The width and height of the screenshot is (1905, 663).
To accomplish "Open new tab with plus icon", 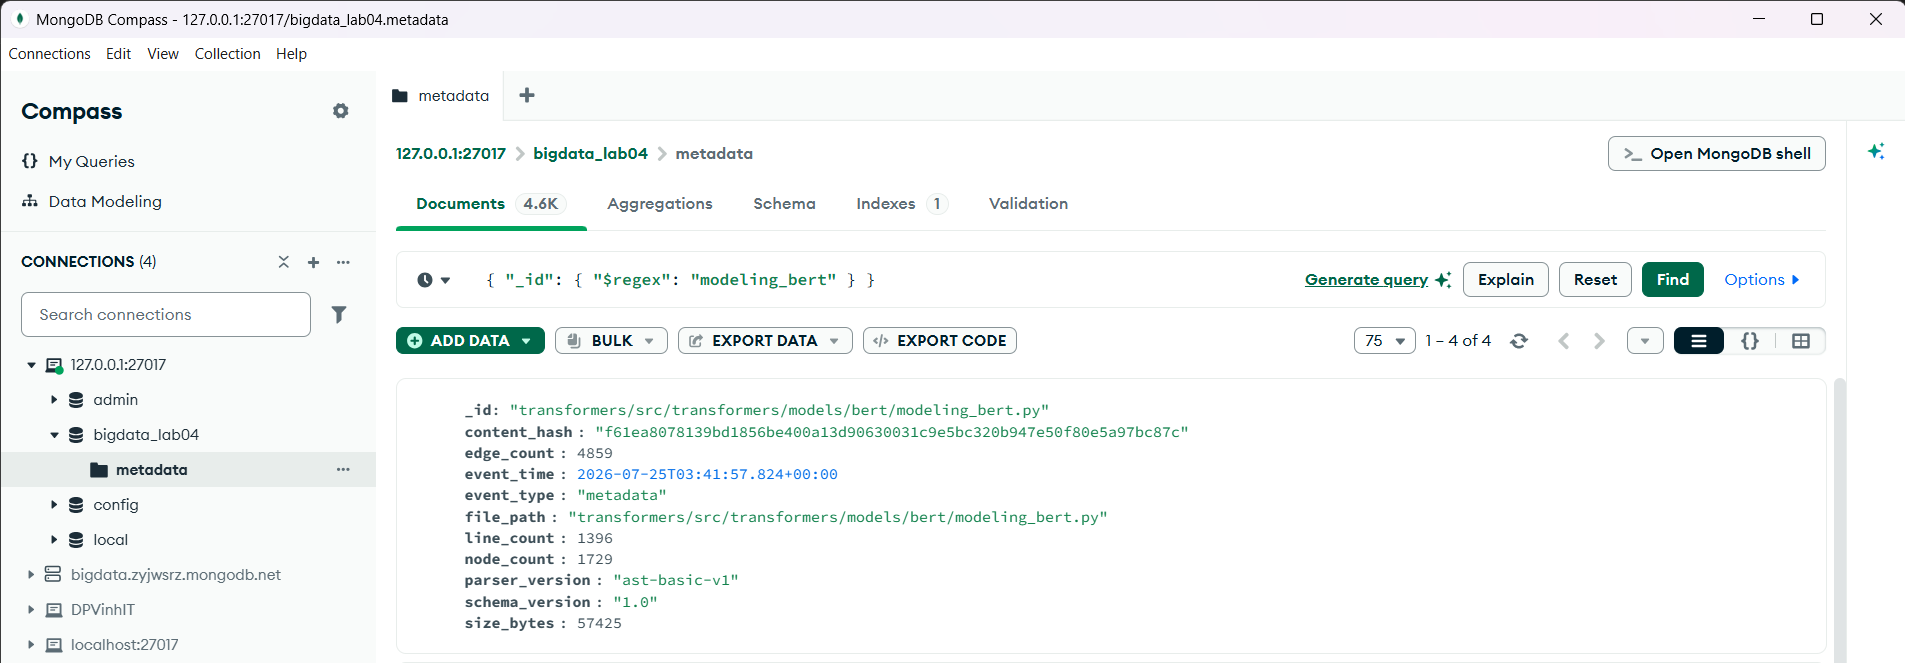I will click(527, 95).
